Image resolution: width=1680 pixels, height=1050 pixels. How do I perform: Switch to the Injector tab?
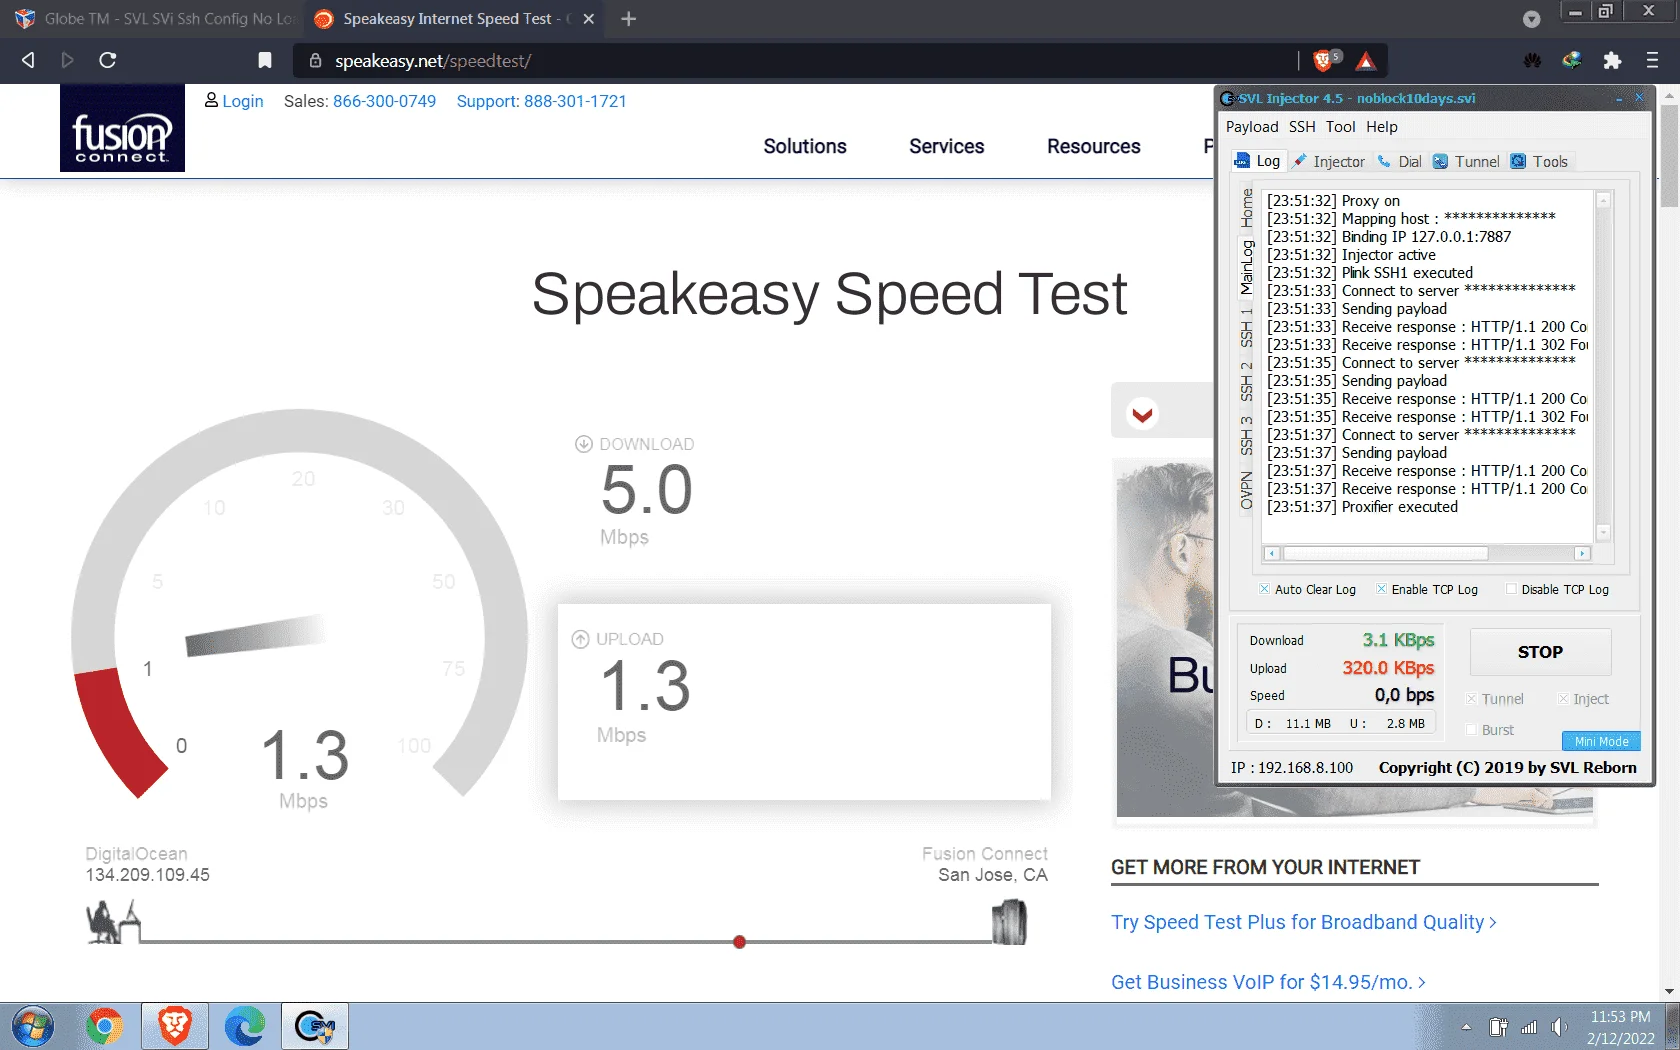[x=1328, y=162]
